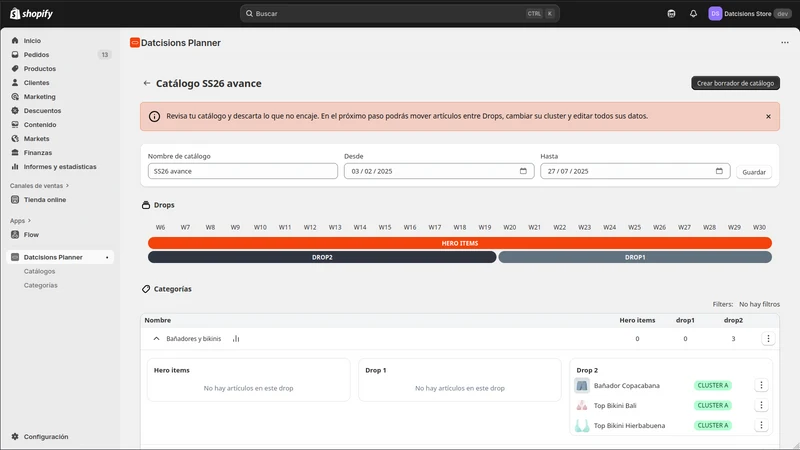Image resolution: width=800 pixels, height=450 pixels.
Task: Edit the Hasta date field
Action: coord(635,171)
